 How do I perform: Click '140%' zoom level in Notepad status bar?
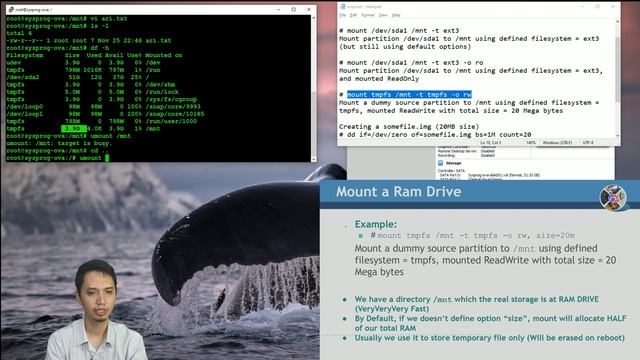point(531,143)
